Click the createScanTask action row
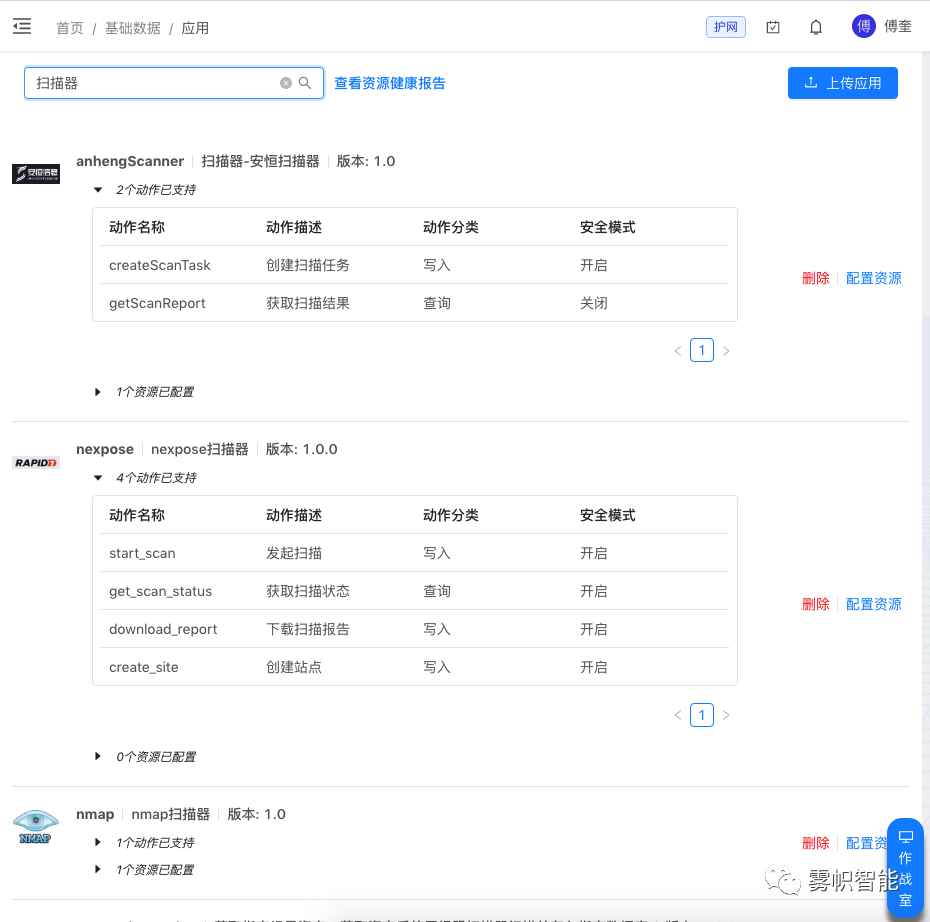The image size is (930, 922). tap(415, 265)
